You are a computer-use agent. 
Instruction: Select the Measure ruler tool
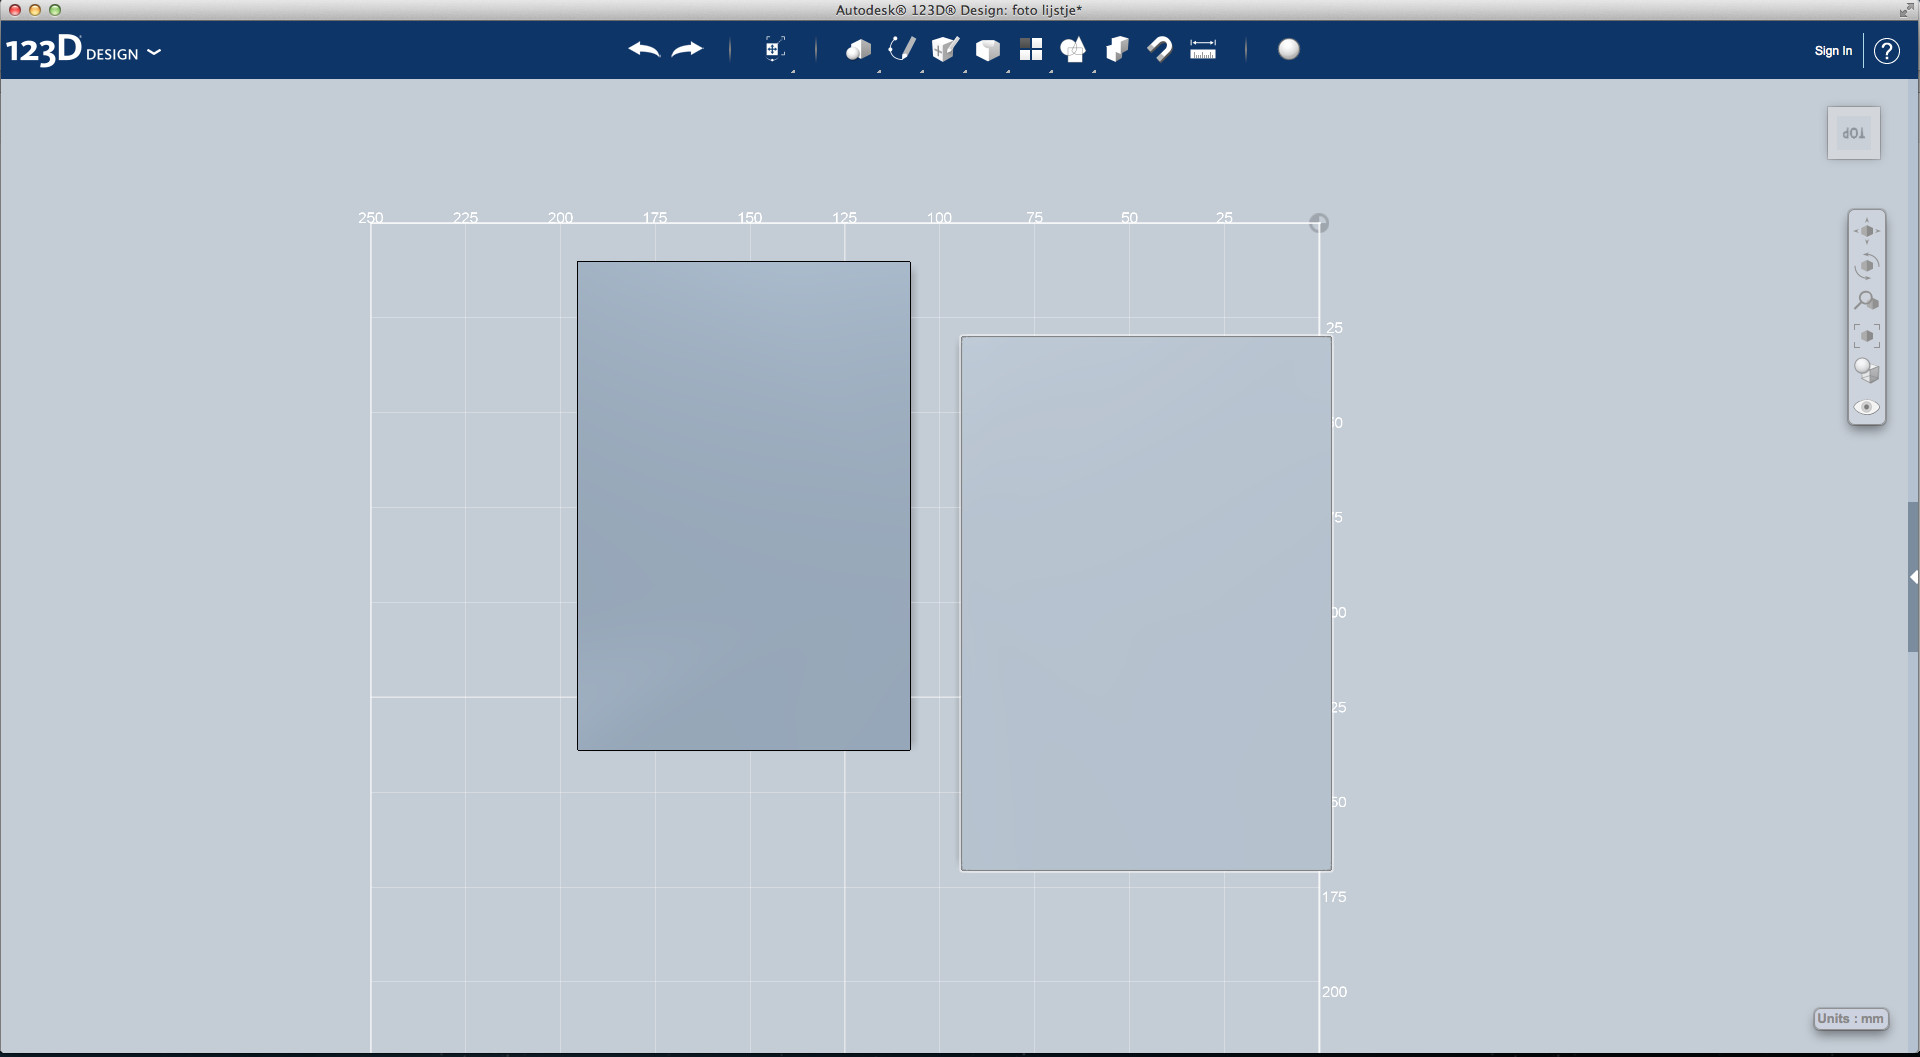point(1203,50)
